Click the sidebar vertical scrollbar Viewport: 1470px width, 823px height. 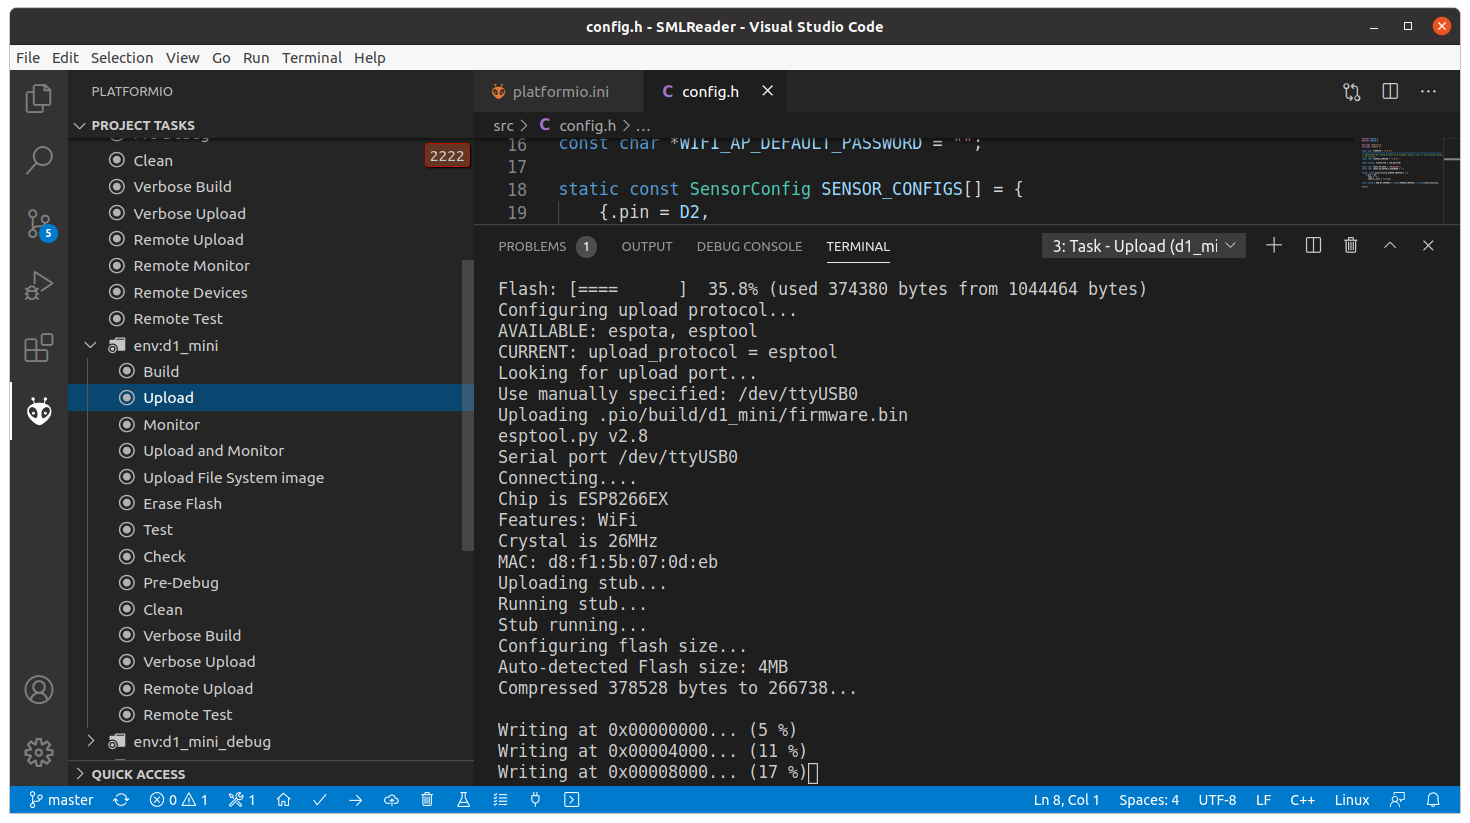click(x=467, y=405)
